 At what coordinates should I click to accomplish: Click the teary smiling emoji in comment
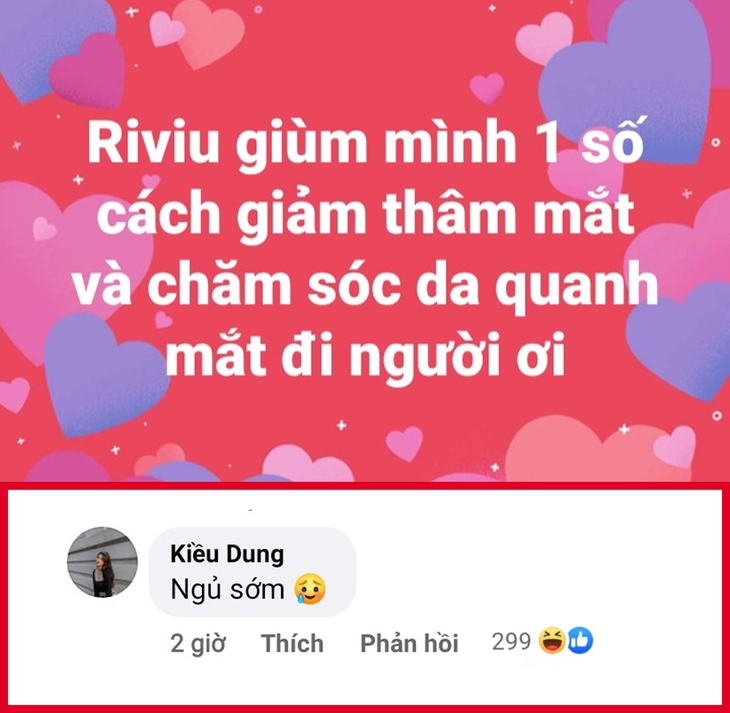click(x=310, y=589)
